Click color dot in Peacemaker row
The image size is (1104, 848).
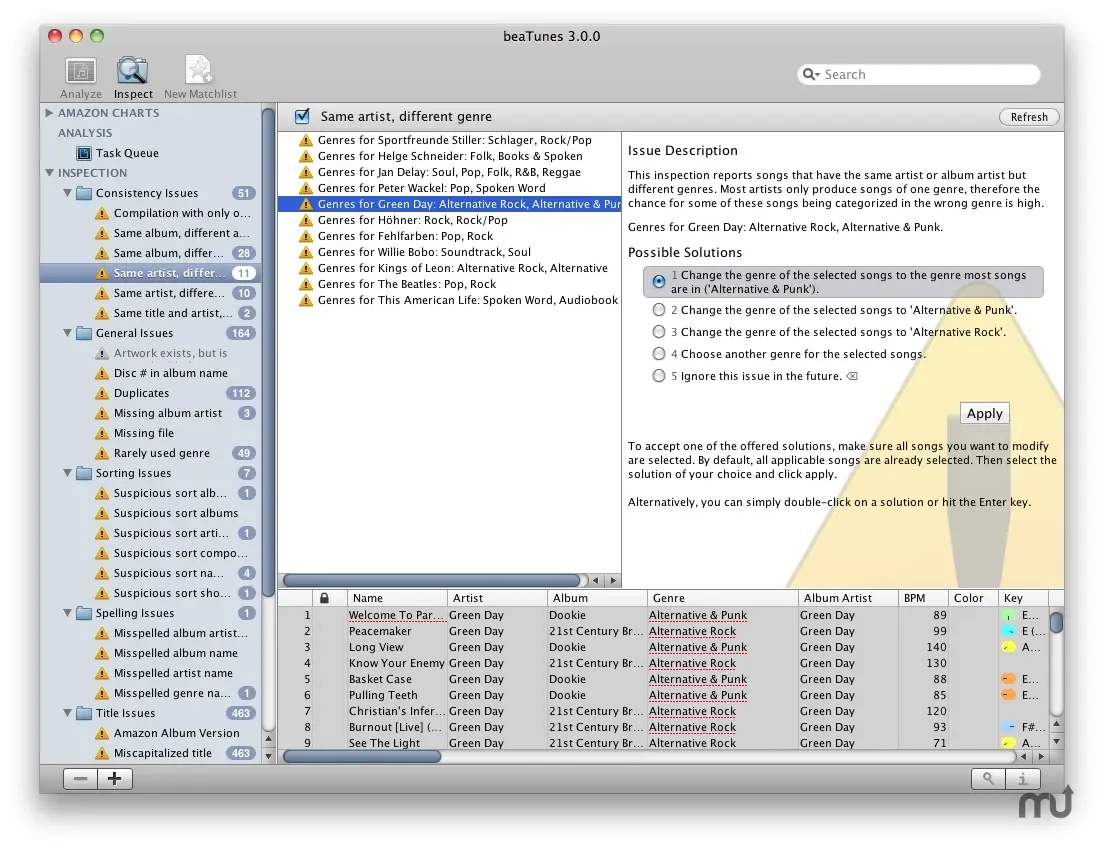(x=1008, y=631)
